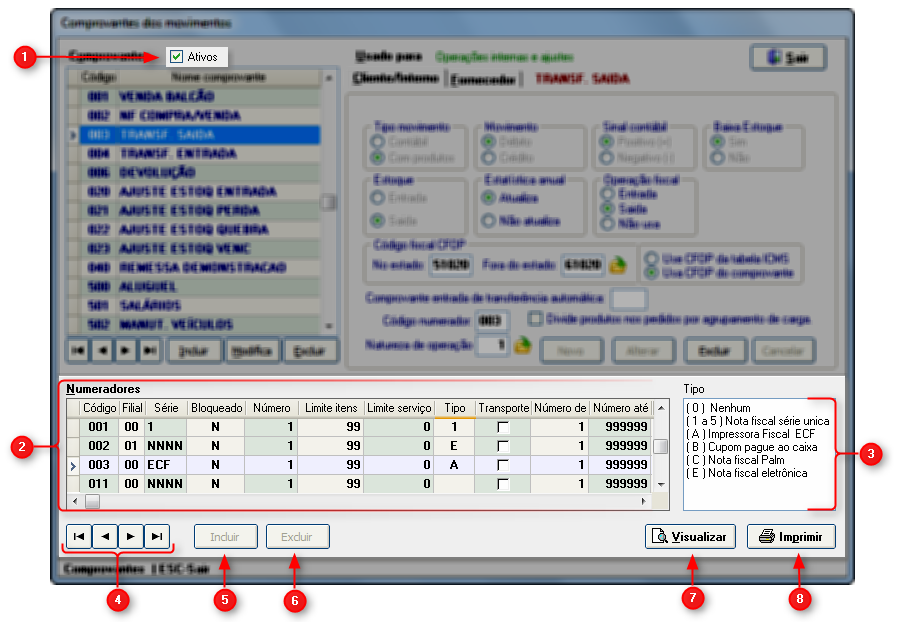Image resolution: width=897 pixels, height=622 pixels.
Task: Click Tipo cell A in row 003
Action: tap(454, 465)
